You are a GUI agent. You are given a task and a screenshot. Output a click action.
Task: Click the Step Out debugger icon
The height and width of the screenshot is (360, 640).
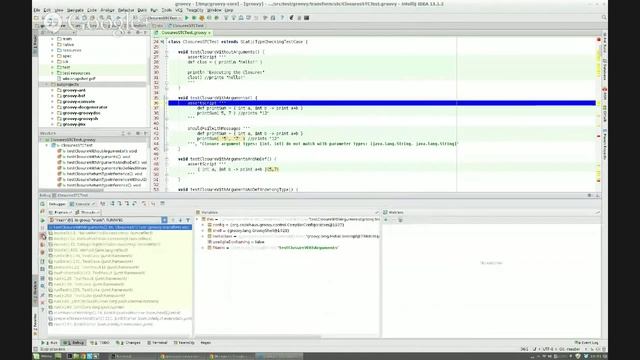(x=134, y=204)
